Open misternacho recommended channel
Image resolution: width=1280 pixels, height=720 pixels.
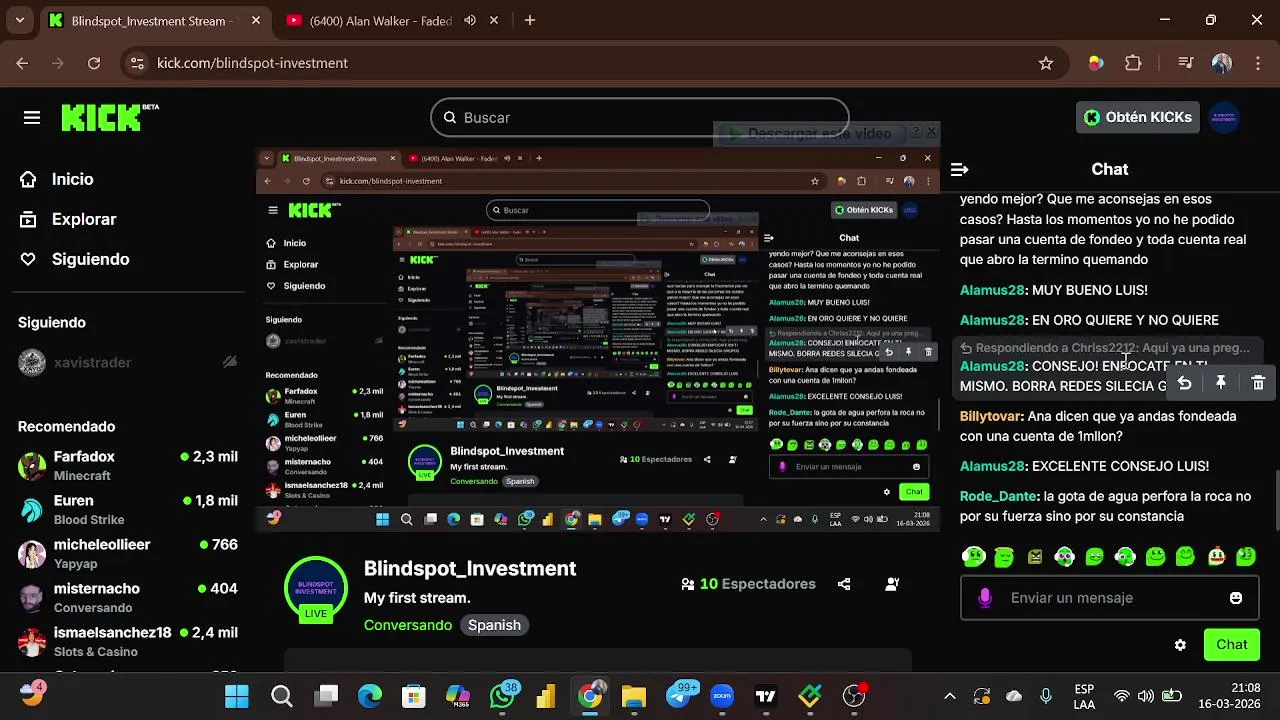pos(130,598)
